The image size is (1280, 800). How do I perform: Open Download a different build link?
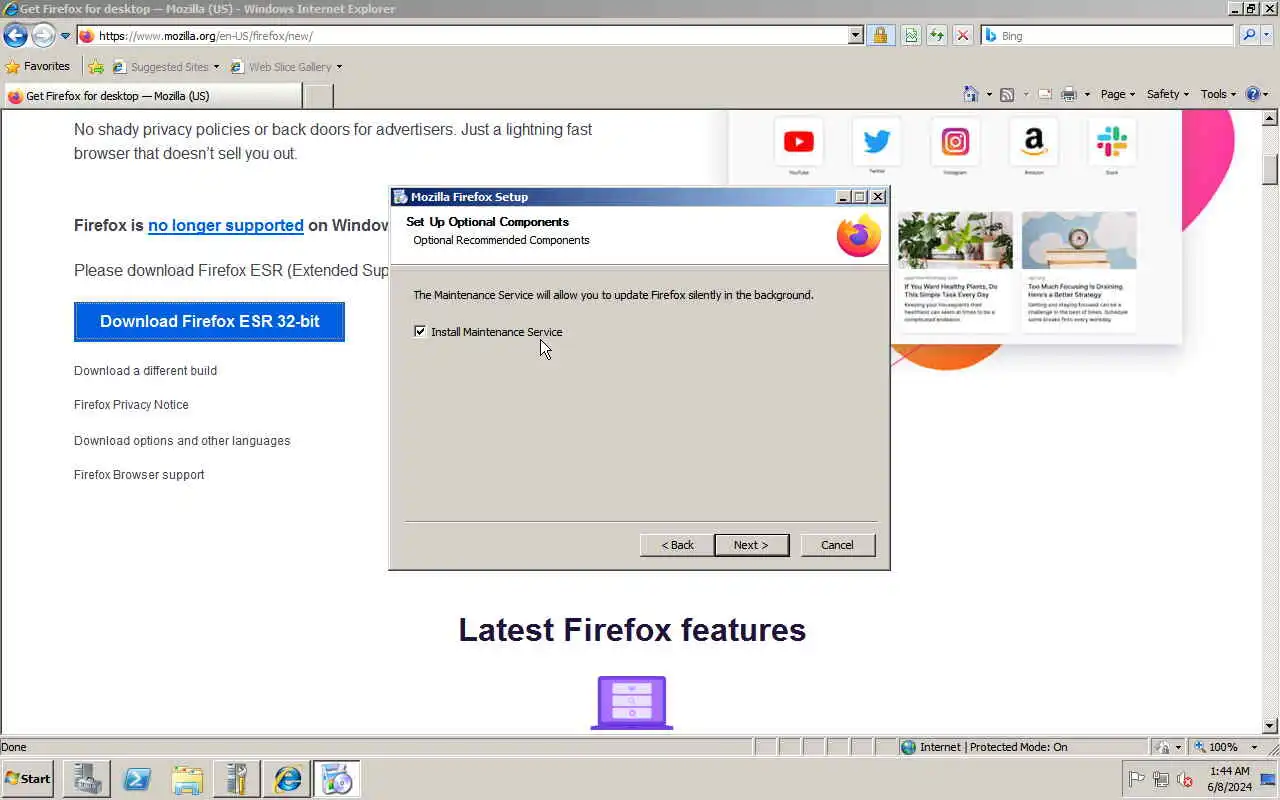click(145, 371)
